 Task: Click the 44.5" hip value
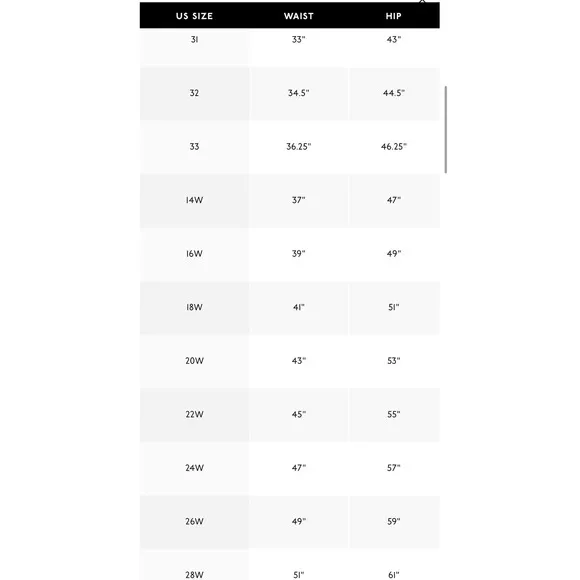click(394, 93)
